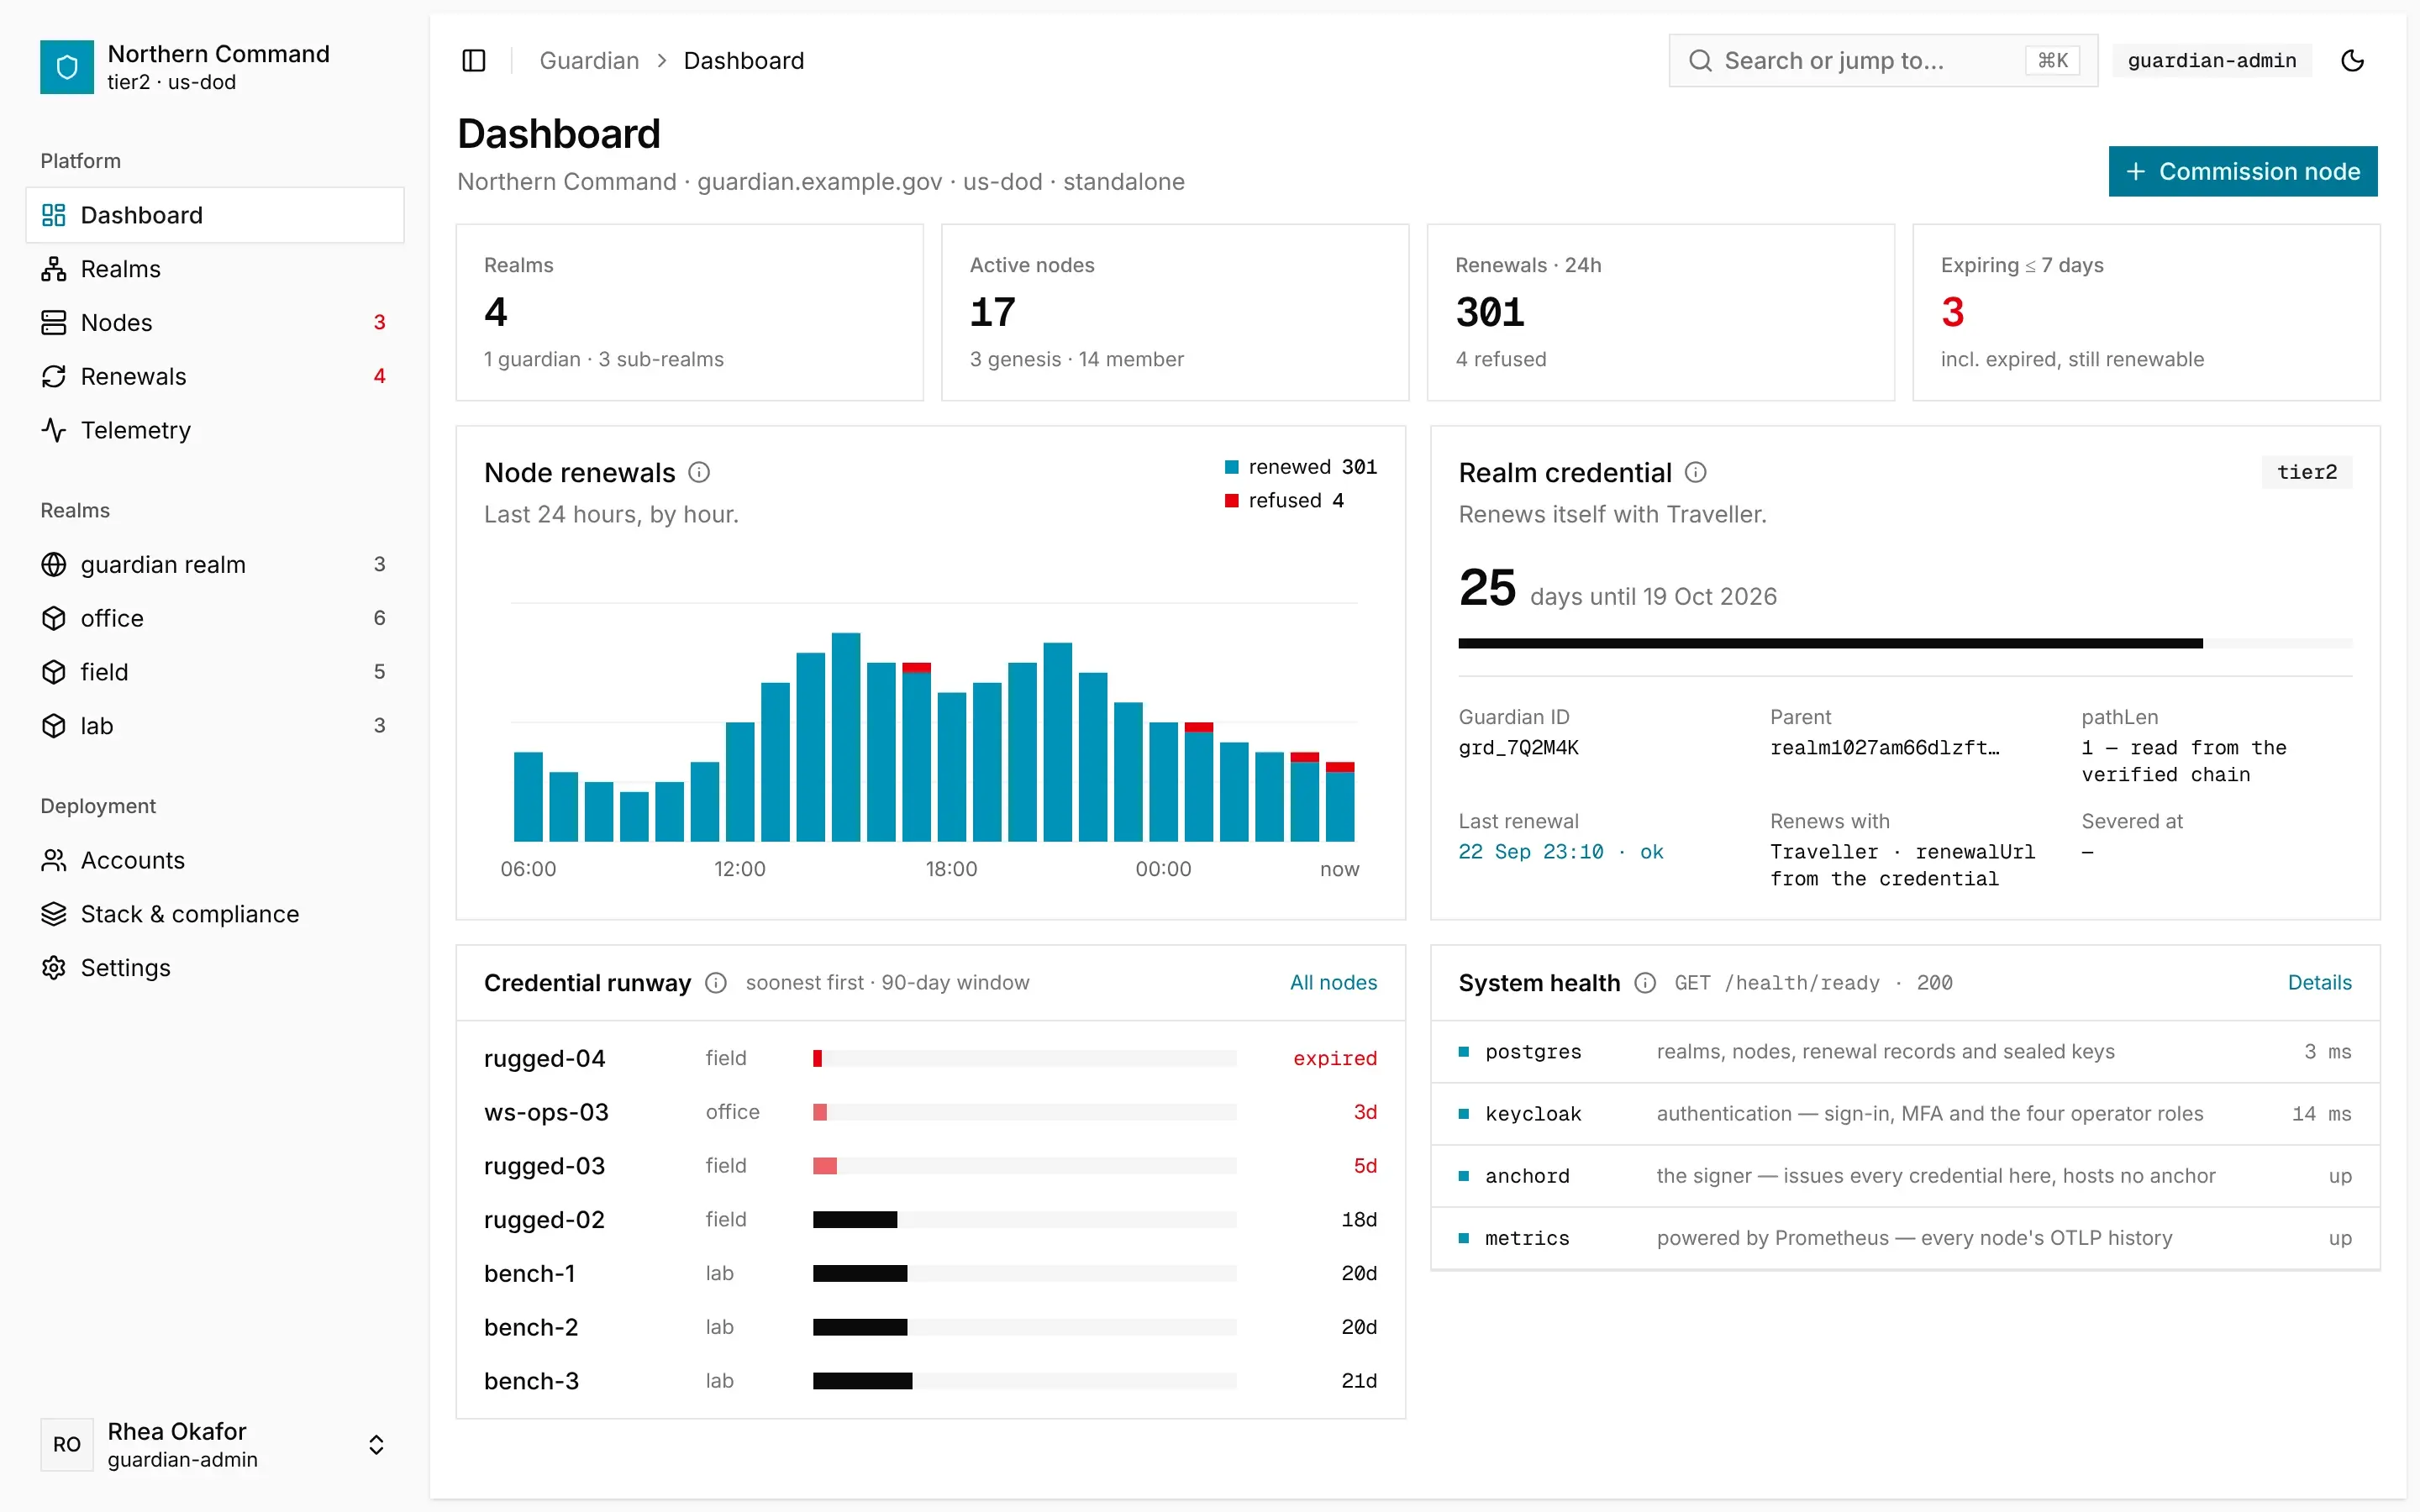Image resolution: width=2420 pixels, height=1512 pixels.
Task: Open Dashboard in the sidebar
Action: pyautogui.click(x=215, y=215)
